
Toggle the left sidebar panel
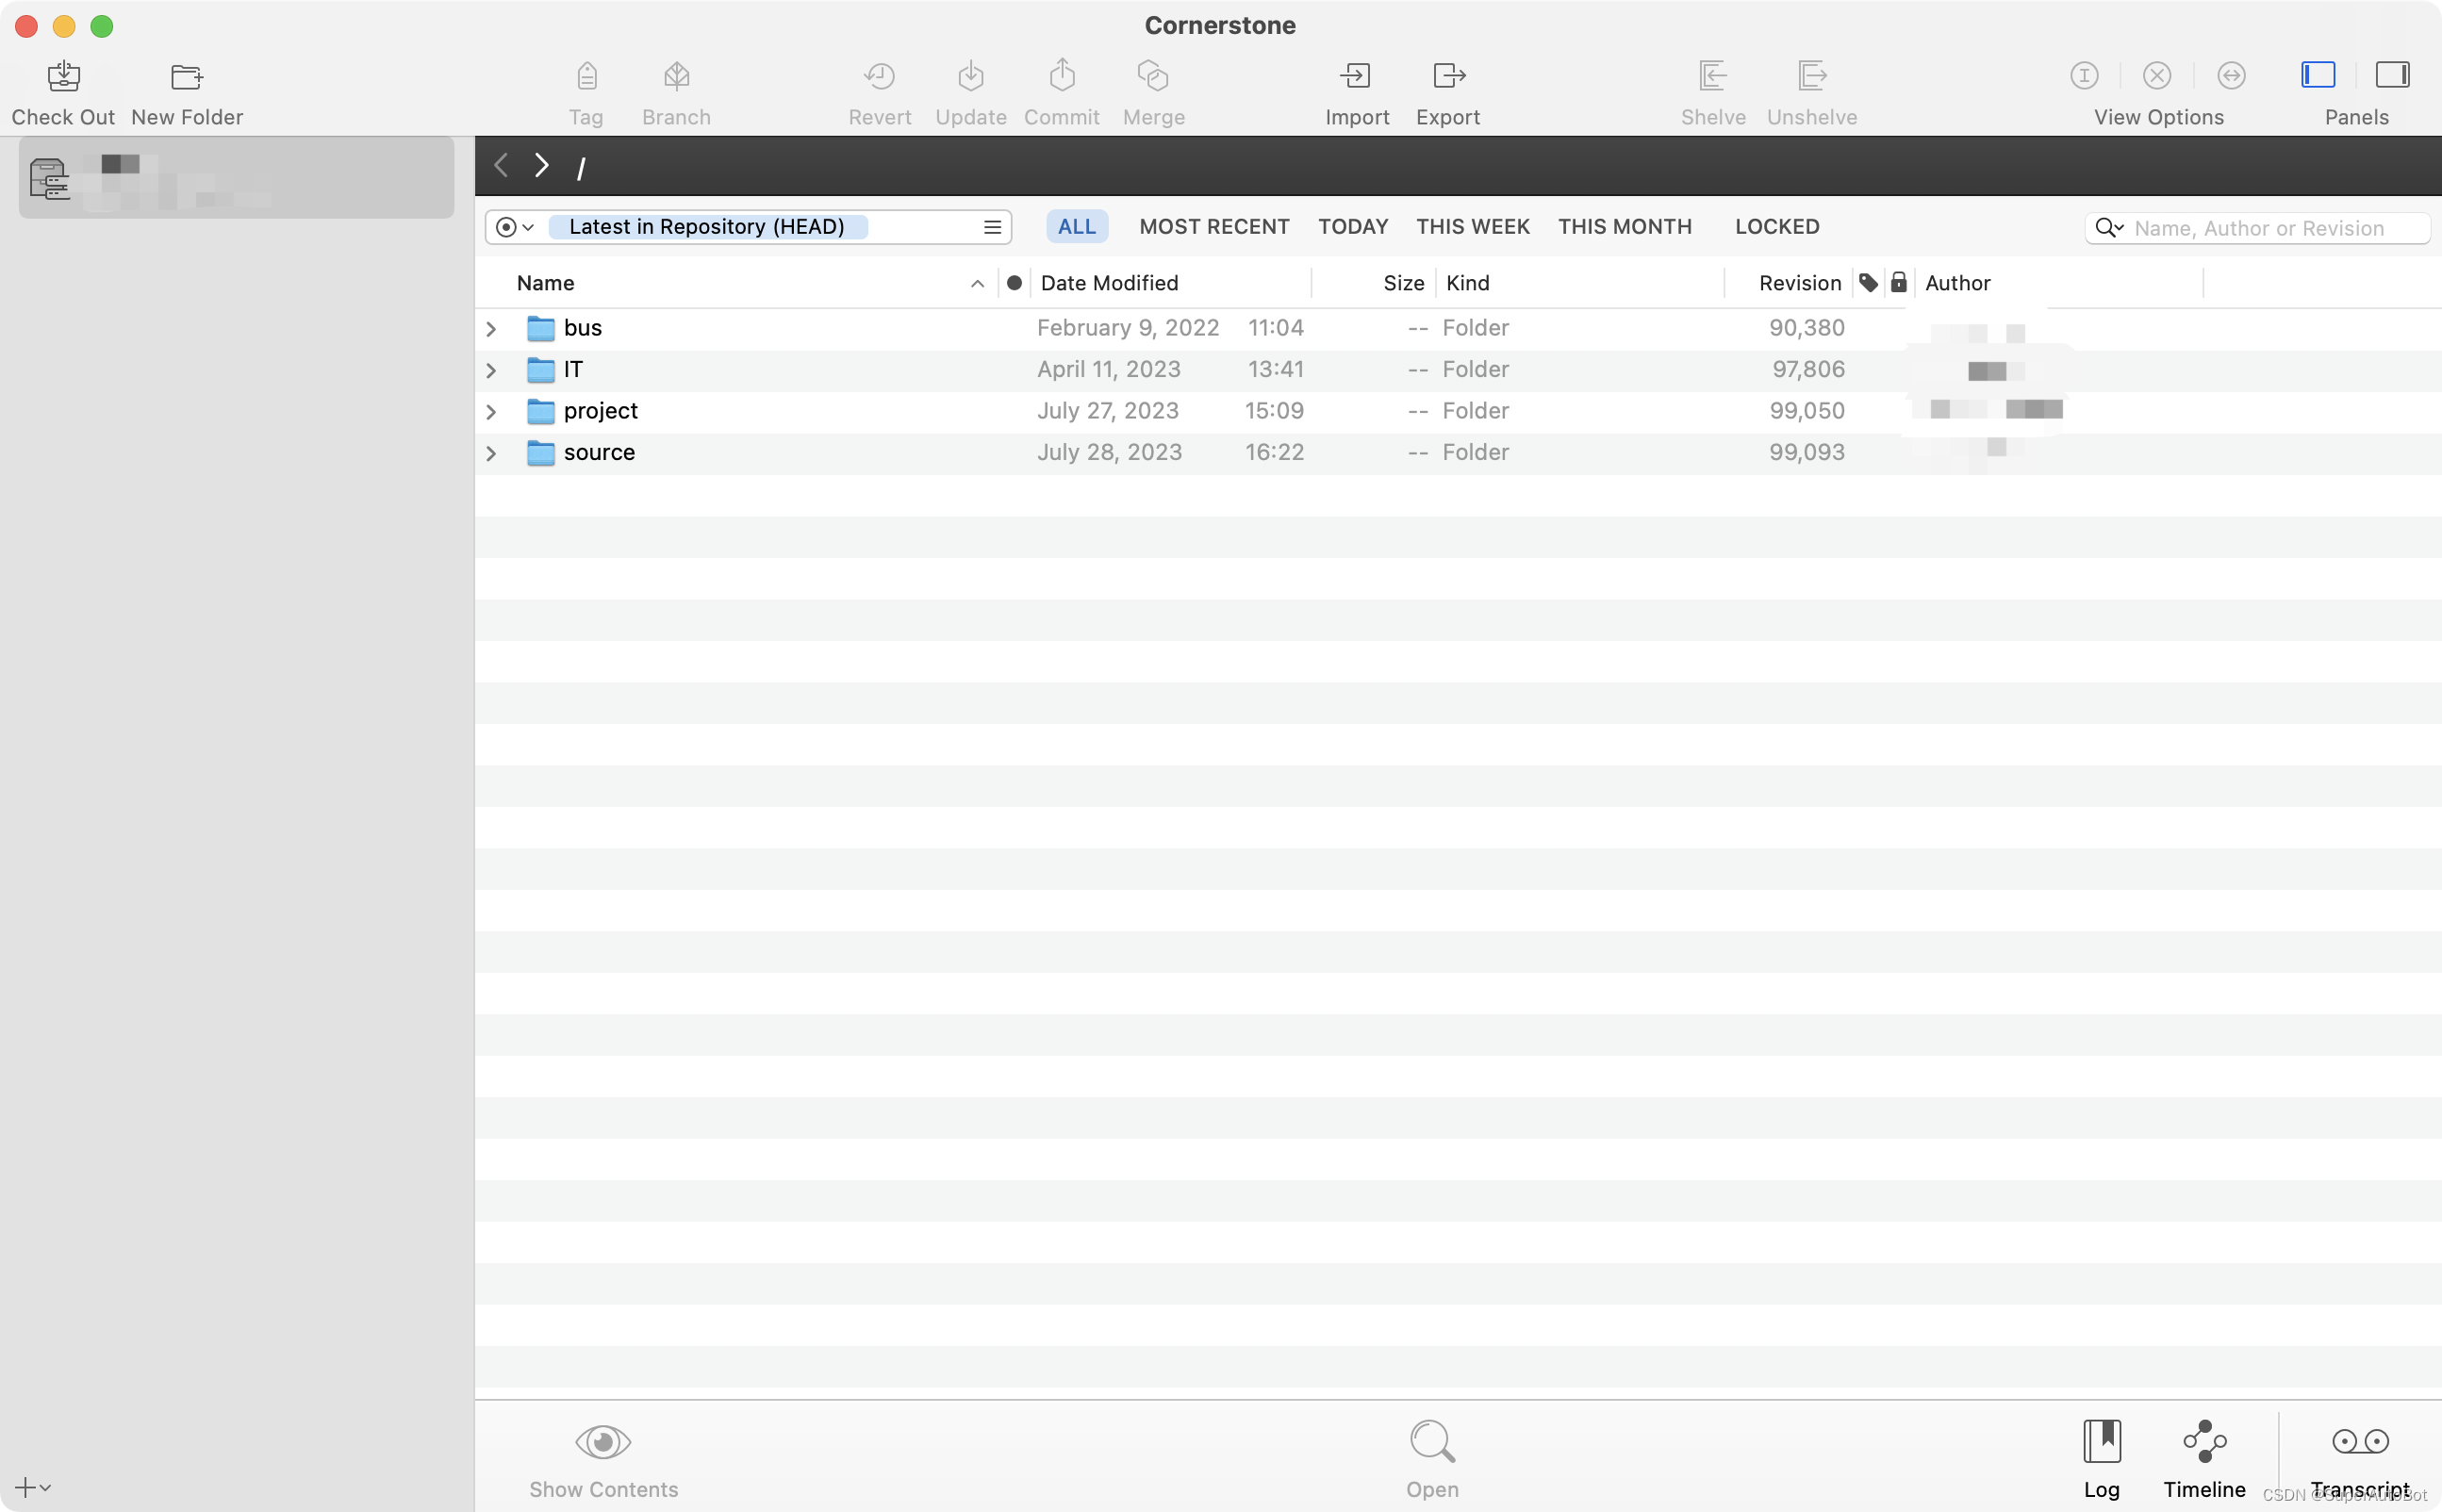(x=2318, y=75)
